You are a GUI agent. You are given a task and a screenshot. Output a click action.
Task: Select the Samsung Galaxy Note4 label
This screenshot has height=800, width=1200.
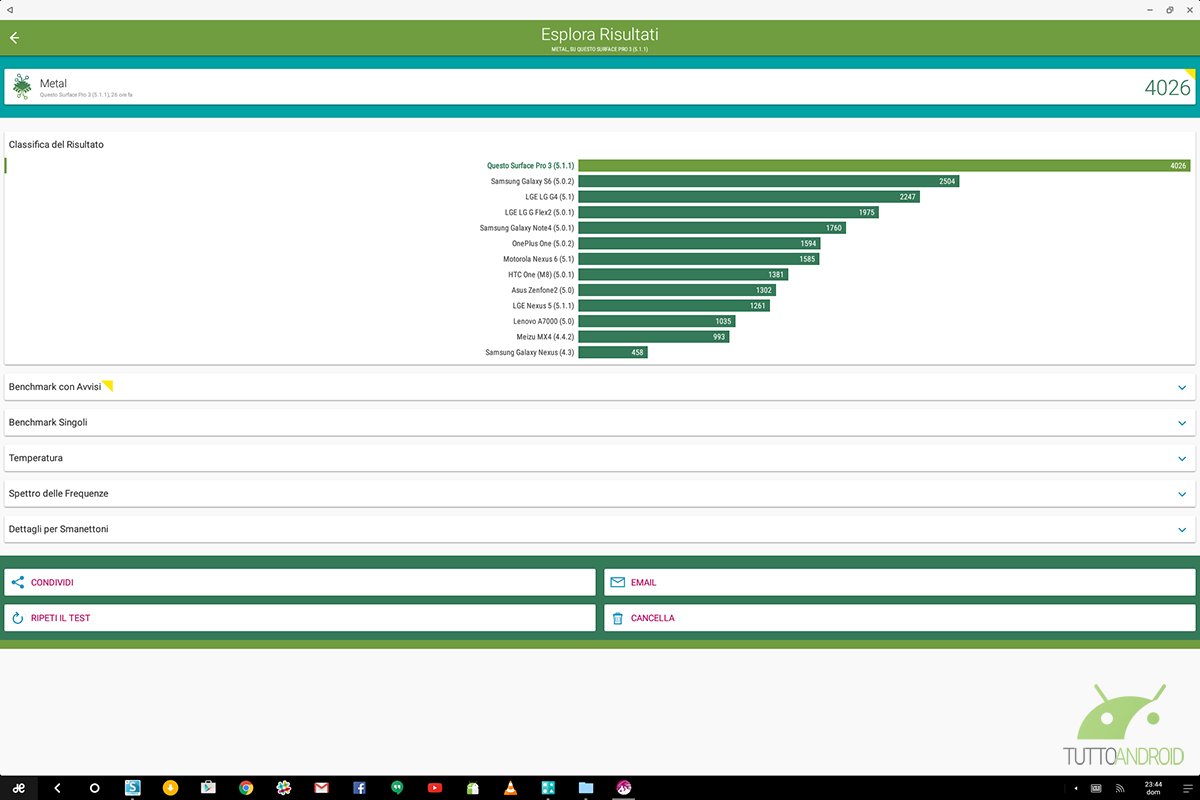(527, 228)
